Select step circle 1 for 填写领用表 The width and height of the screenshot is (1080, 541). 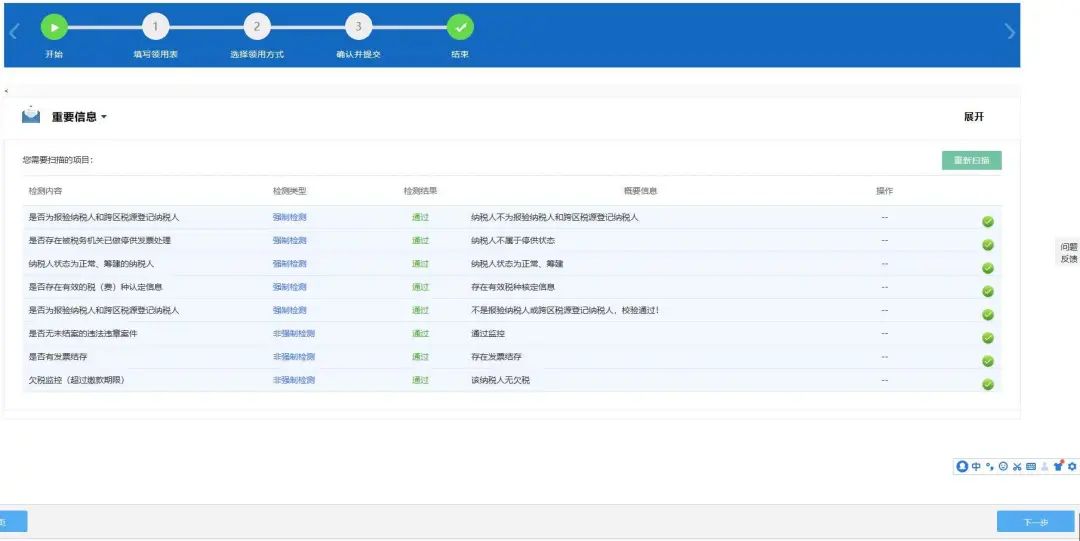coord(155,28)
